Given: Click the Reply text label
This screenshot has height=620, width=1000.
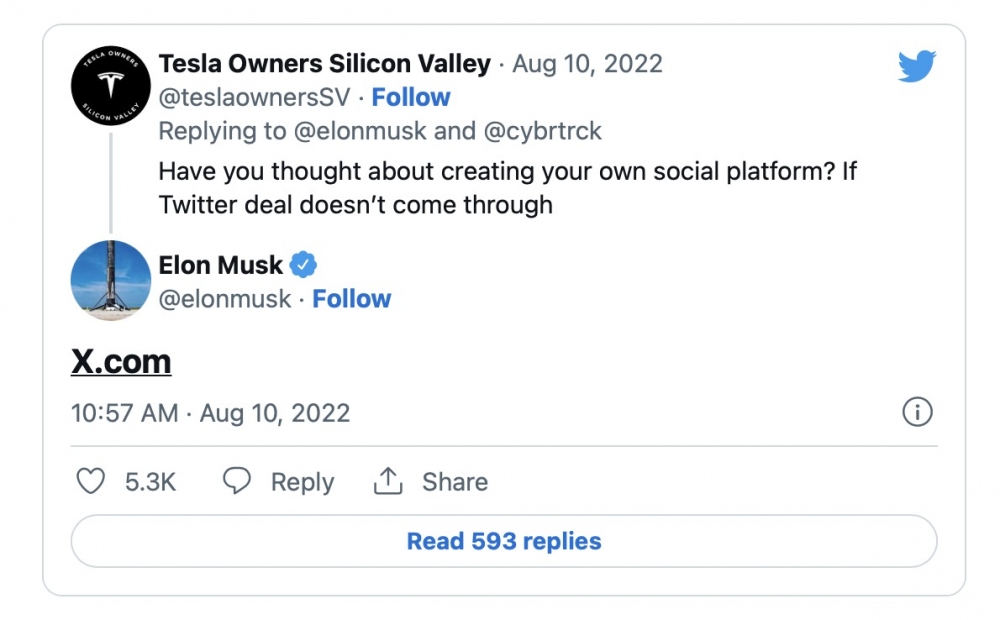Looking at the screenshot, I should click(302, 482).
